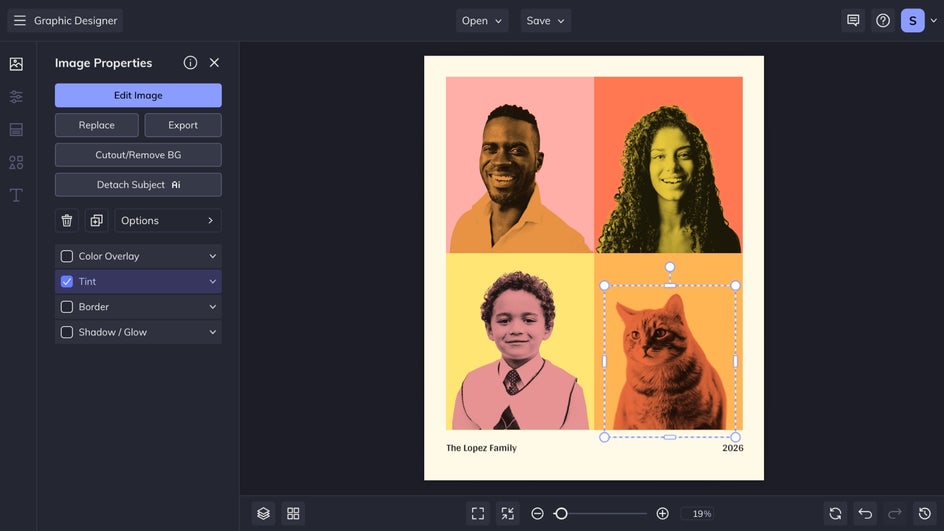This screenshot has height=531, width=944.
Task: Select the orange cat image
Action: click(x=669, y=361)
